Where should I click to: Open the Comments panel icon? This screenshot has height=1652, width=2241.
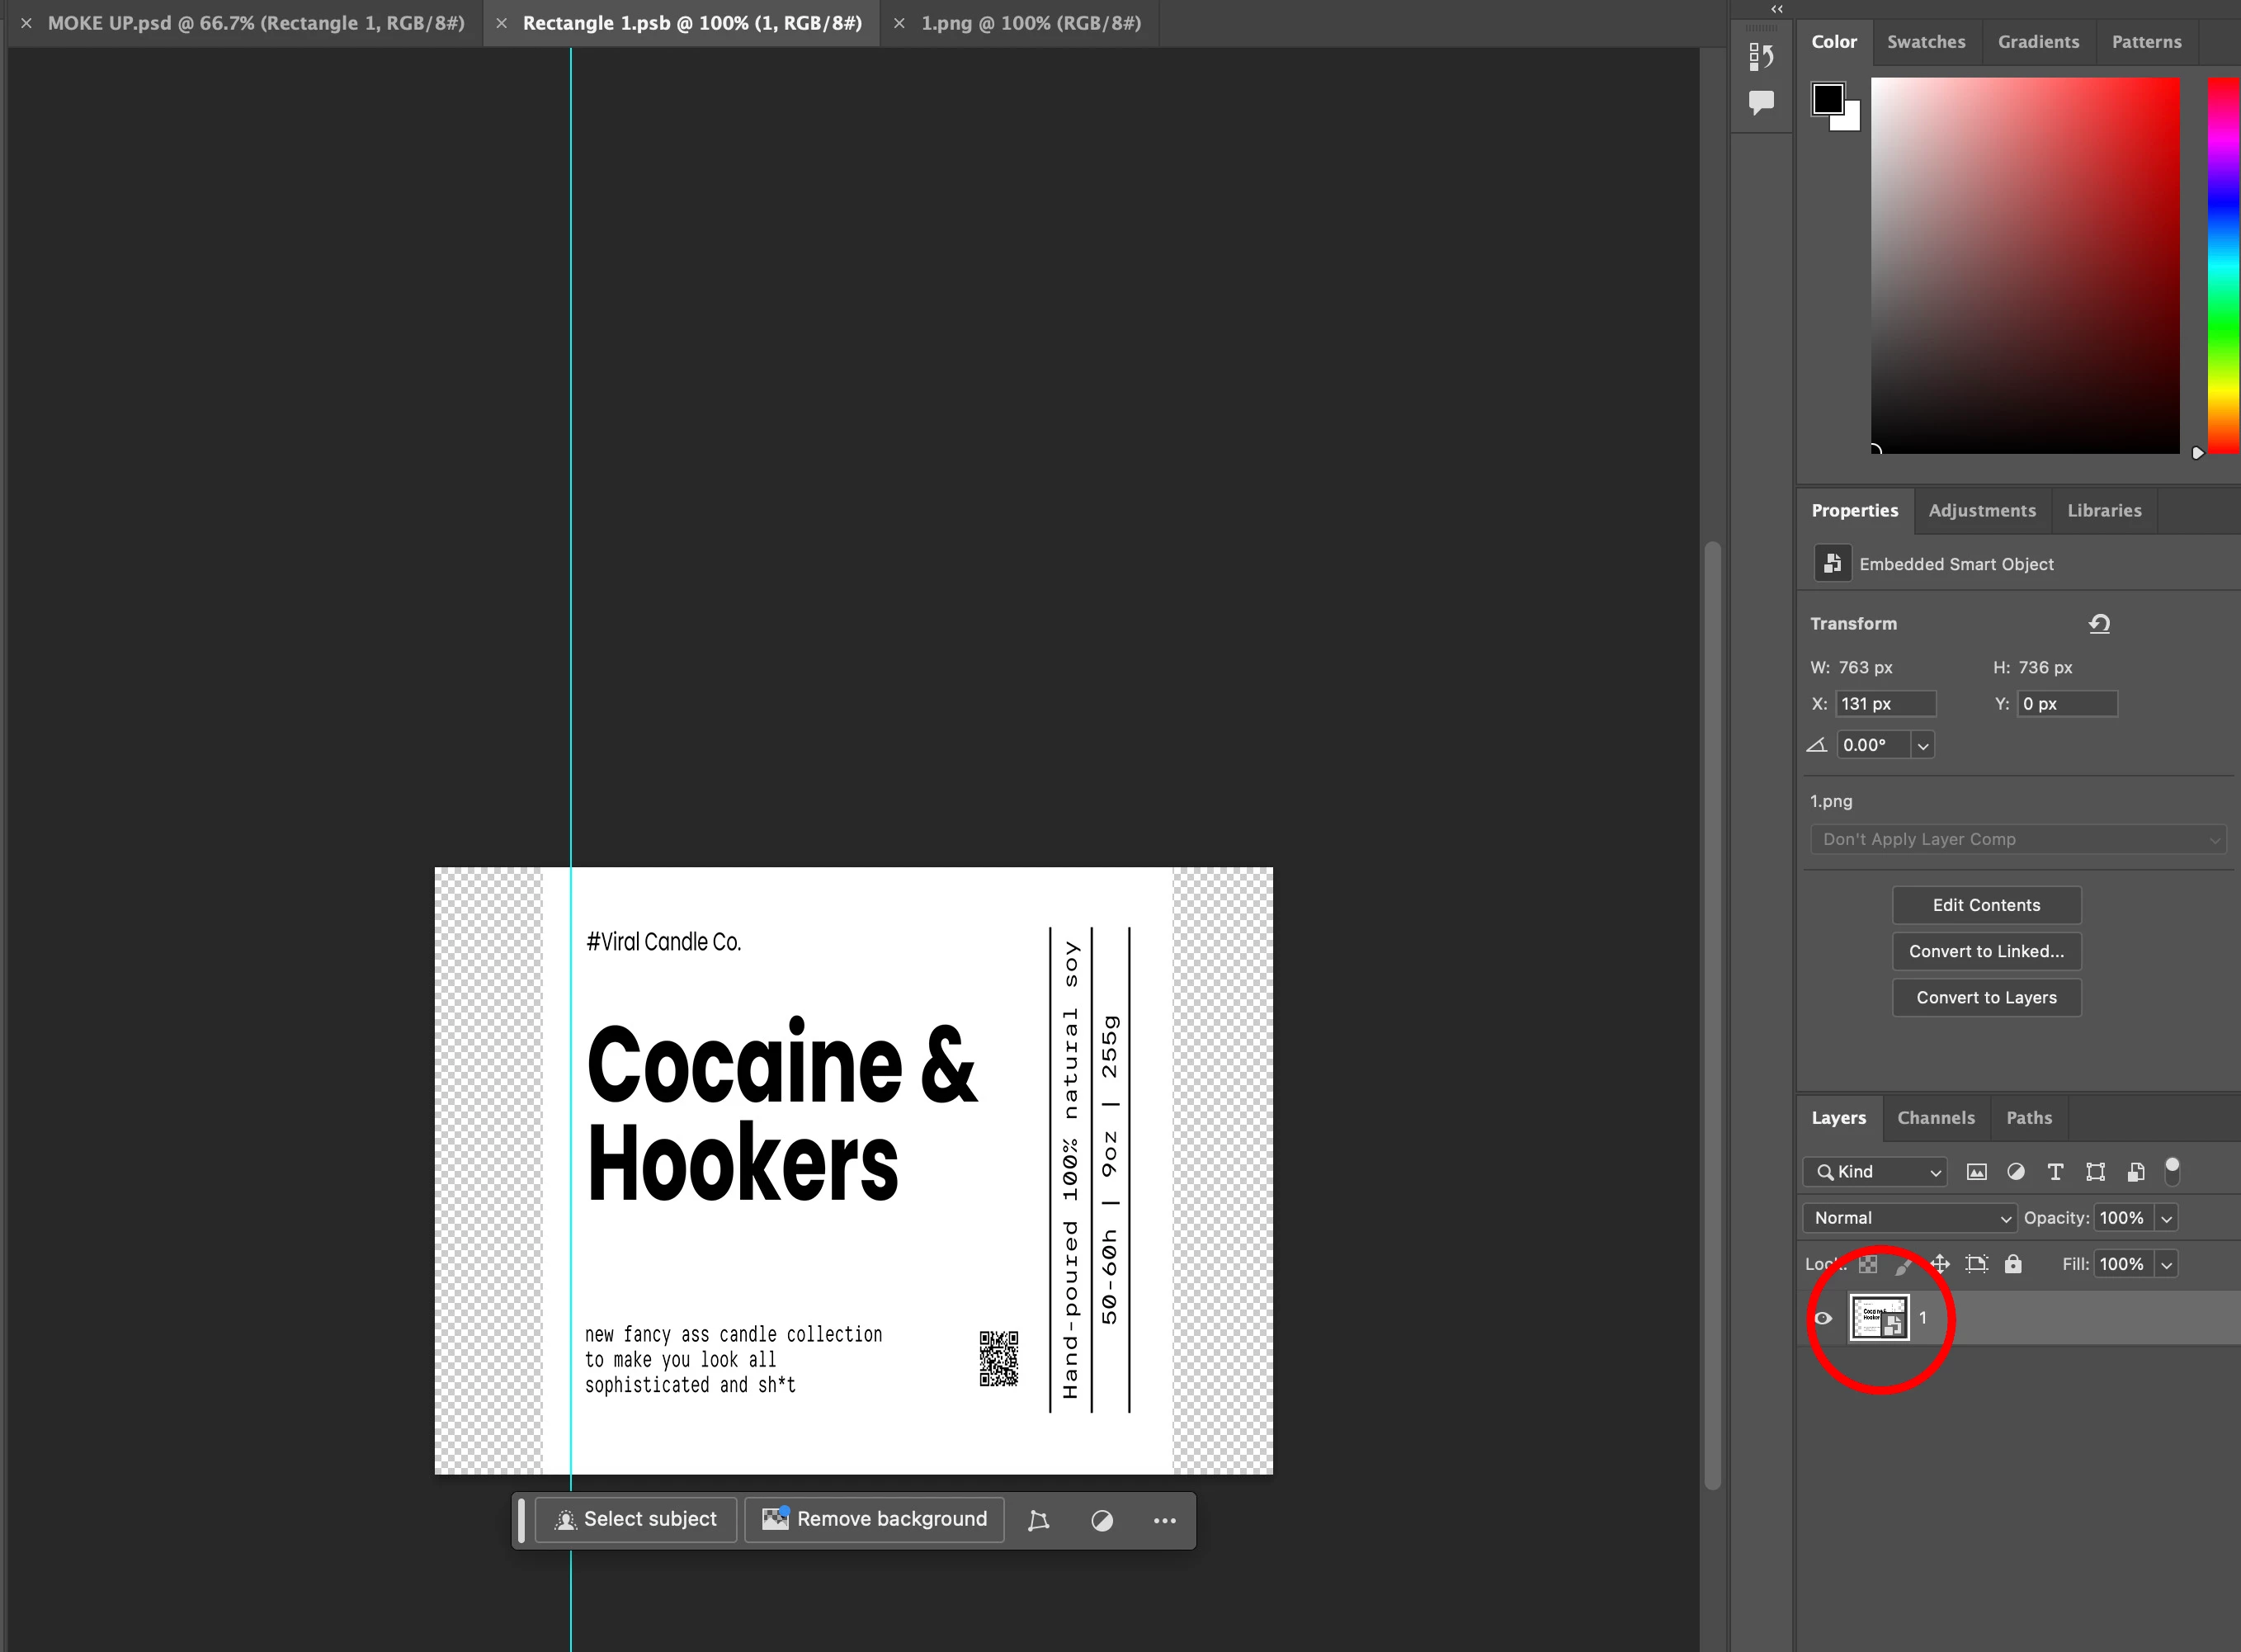1761,102
